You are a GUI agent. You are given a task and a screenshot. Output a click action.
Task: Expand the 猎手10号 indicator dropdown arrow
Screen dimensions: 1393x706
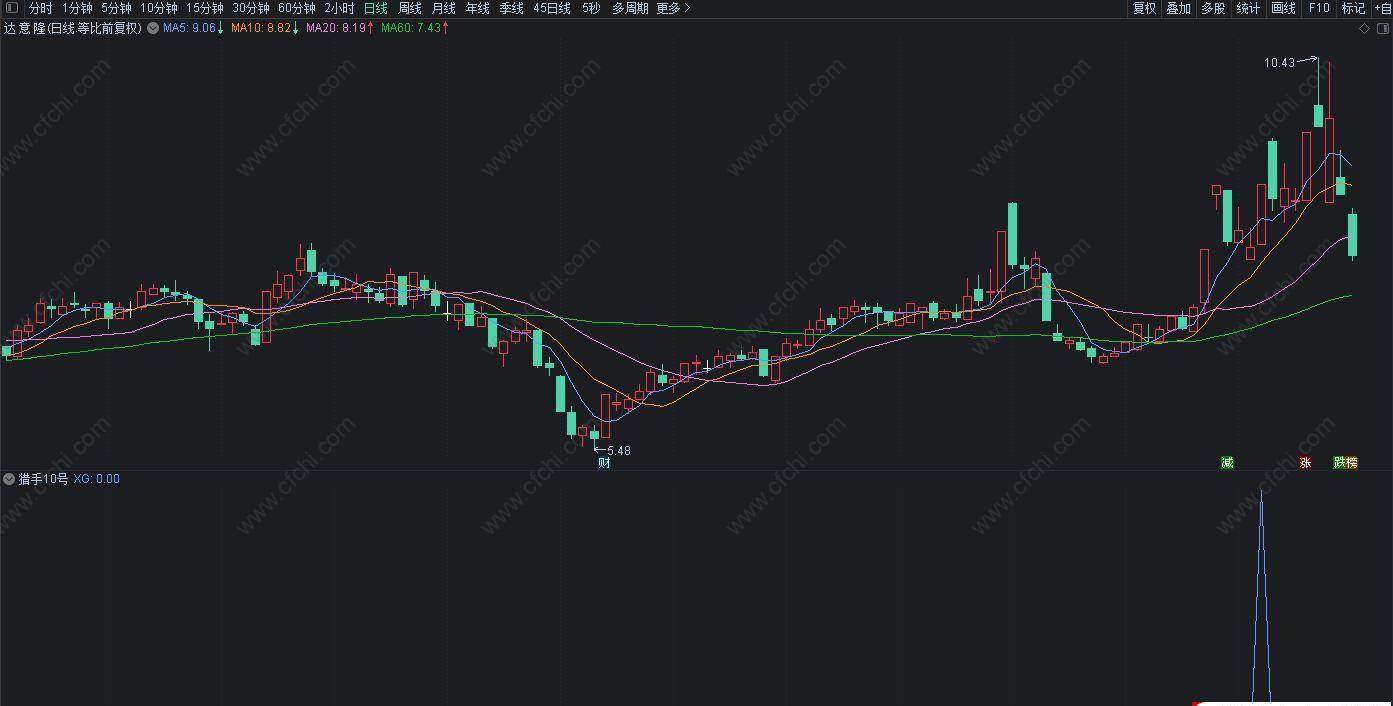pyautogui.click(x=10, y=479)
